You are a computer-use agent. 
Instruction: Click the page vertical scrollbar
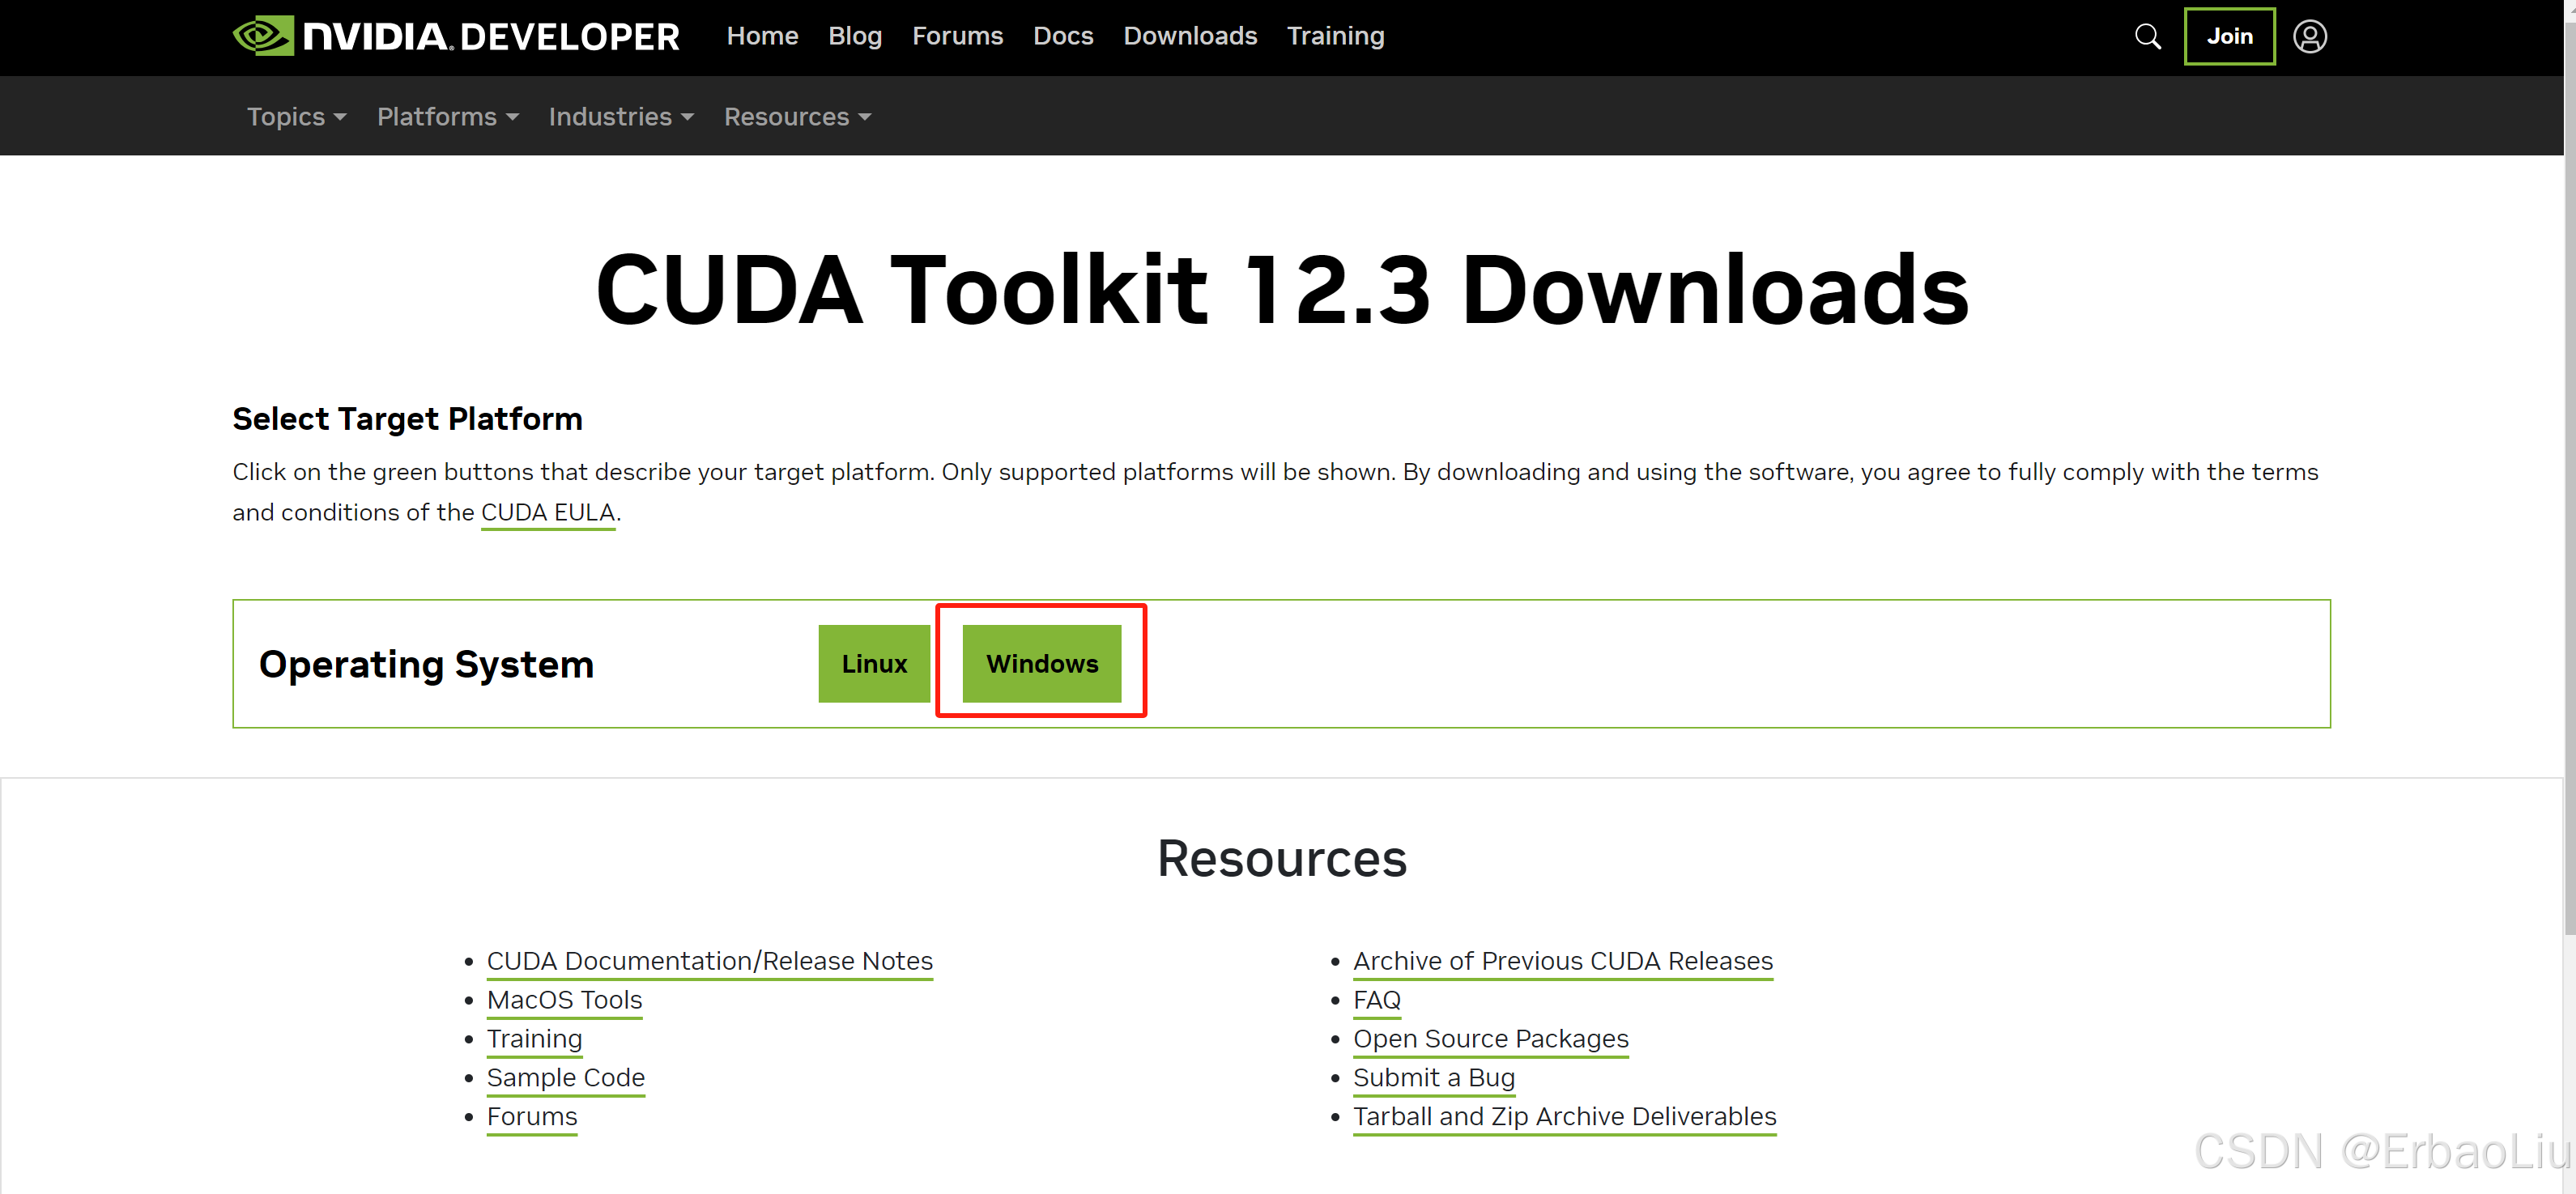pyautogui.click(x=2569, y=480)
